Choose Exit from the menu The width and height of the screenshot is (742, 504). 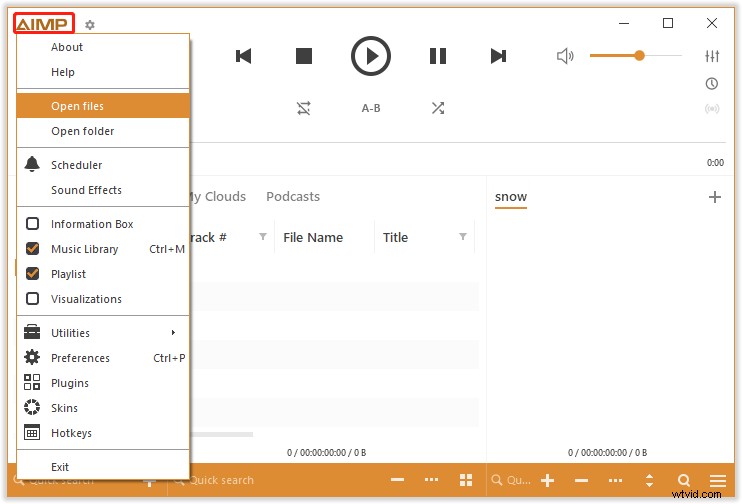(103, 467)
